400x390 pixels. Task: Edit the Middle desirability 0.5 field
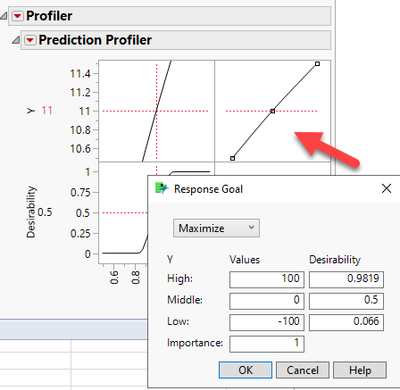346,301
